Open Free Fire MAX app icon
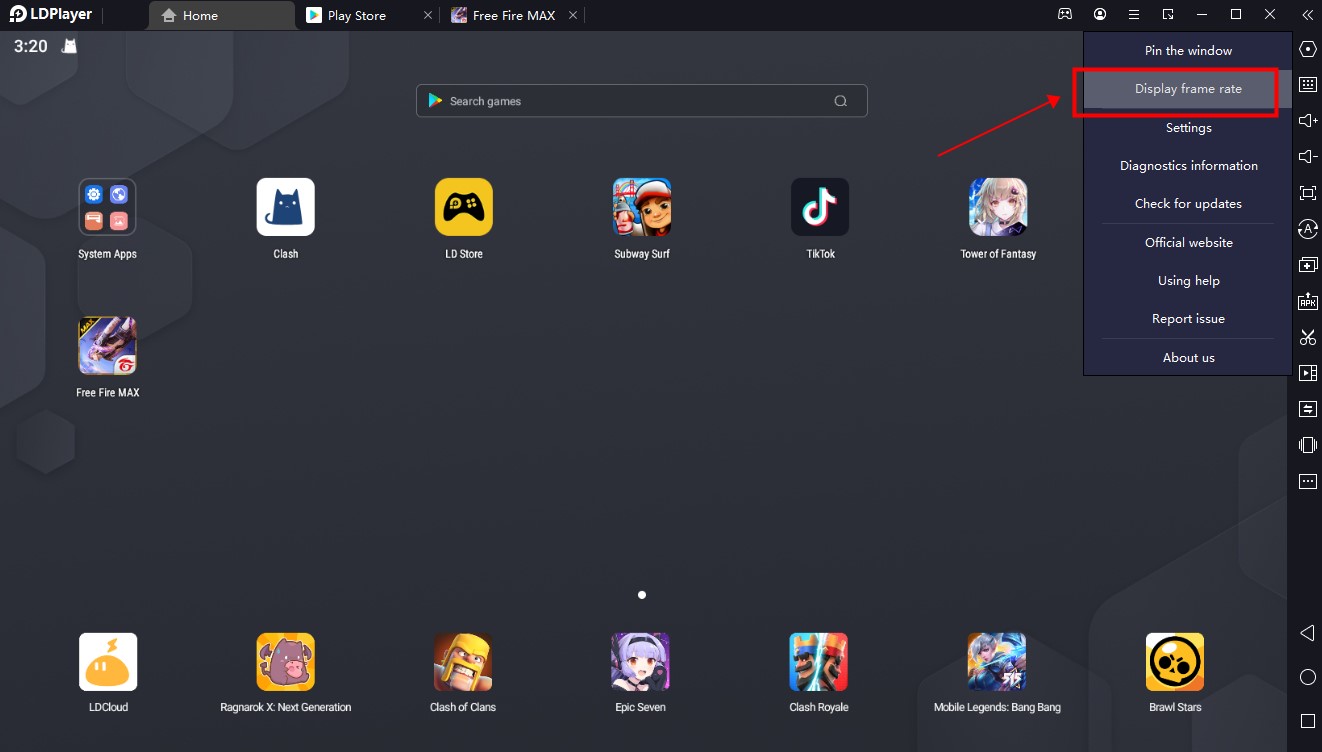Screen dimensions: 1322x752 (108, 346)
